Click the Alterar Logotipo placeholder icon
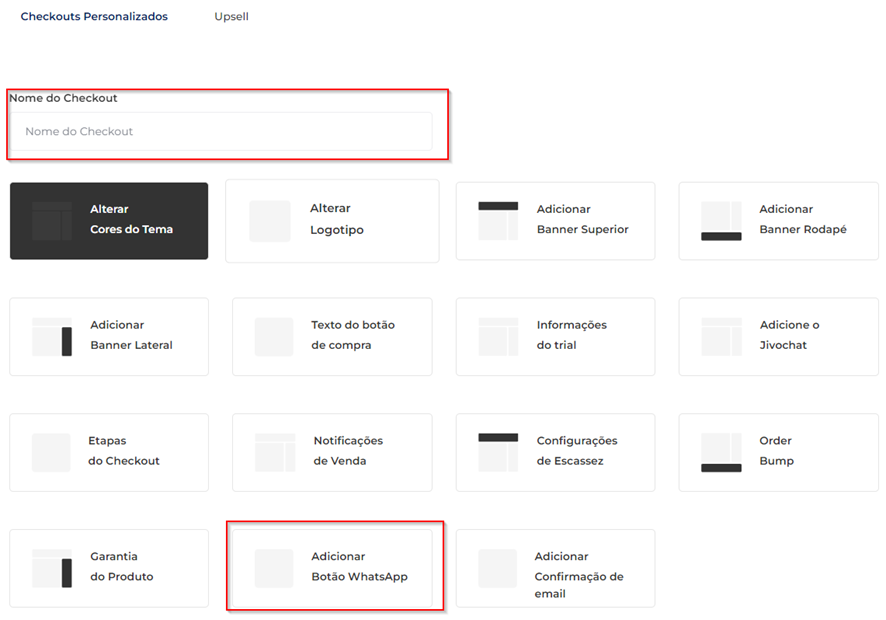The width and height of the screenshot is (886, 620). pos(270,221)
